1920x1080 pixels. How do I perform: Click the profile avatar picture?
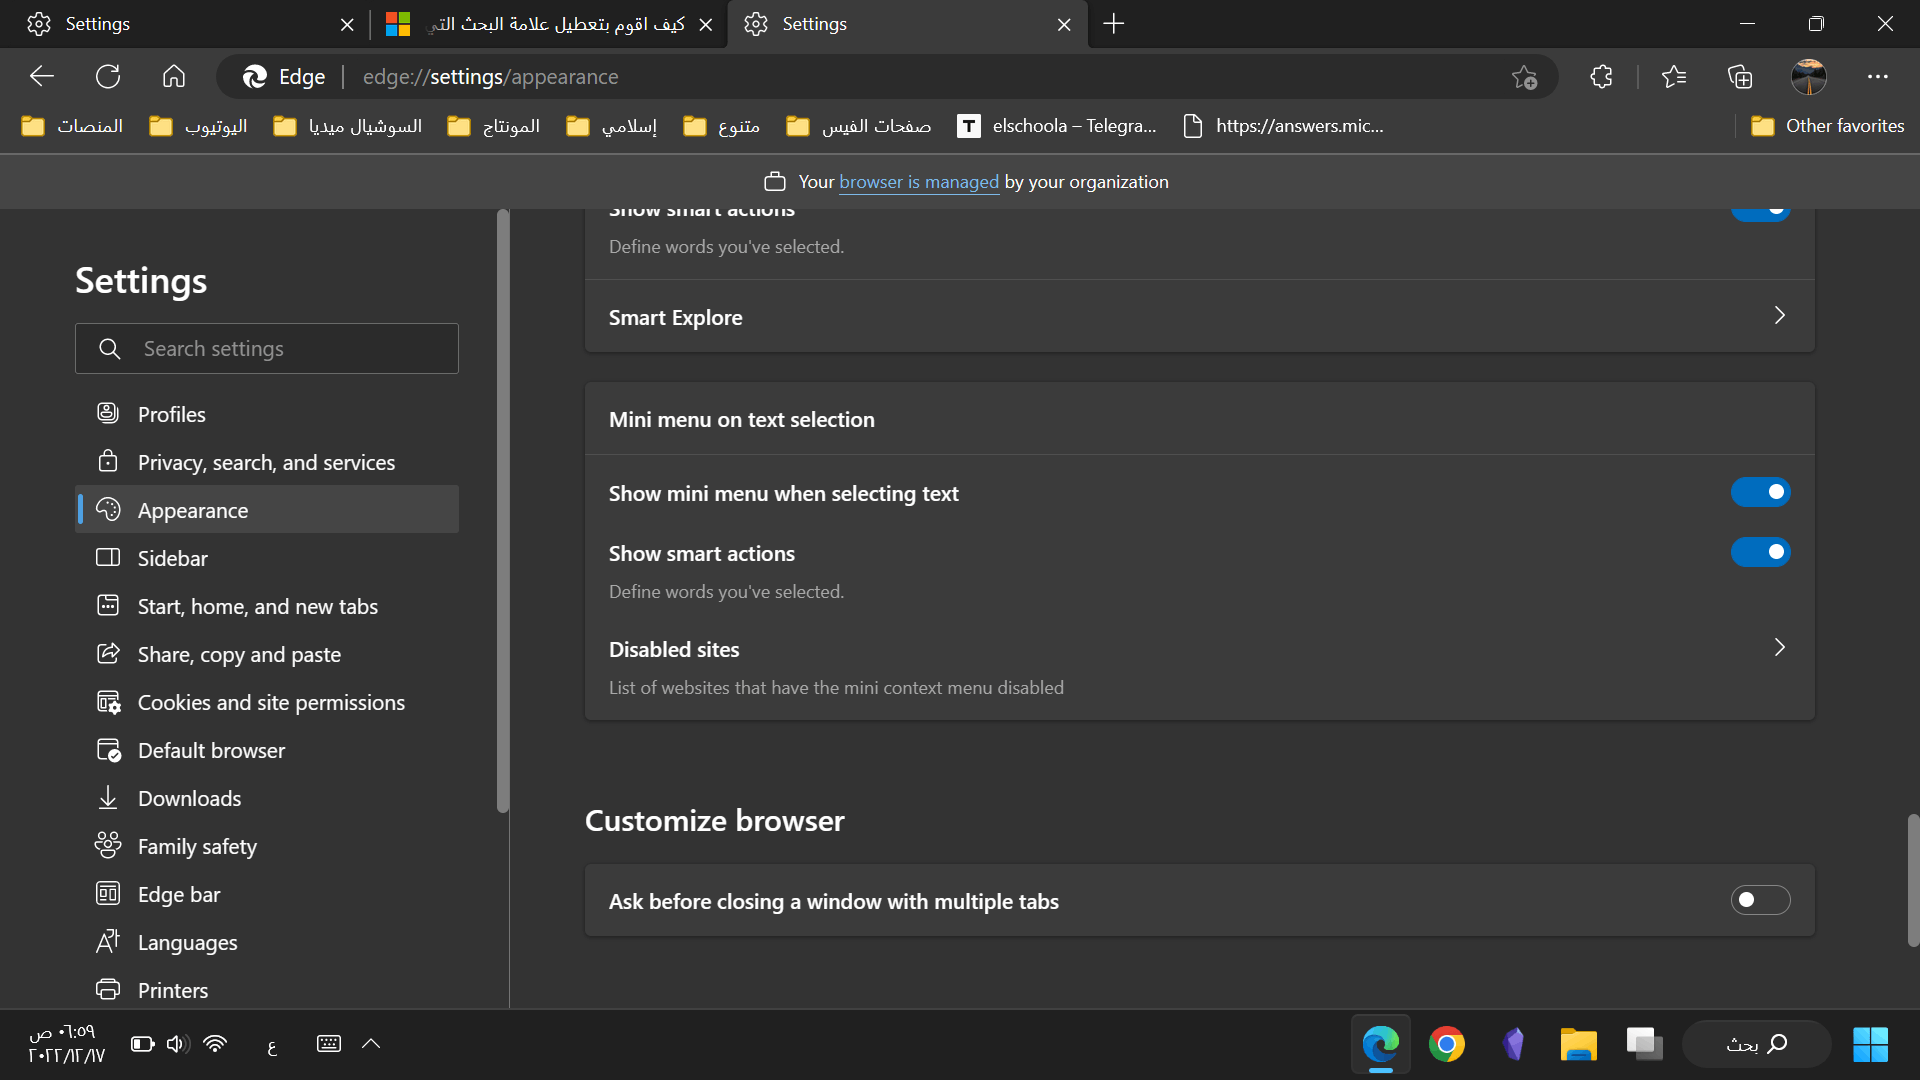tap(1808, 77)
